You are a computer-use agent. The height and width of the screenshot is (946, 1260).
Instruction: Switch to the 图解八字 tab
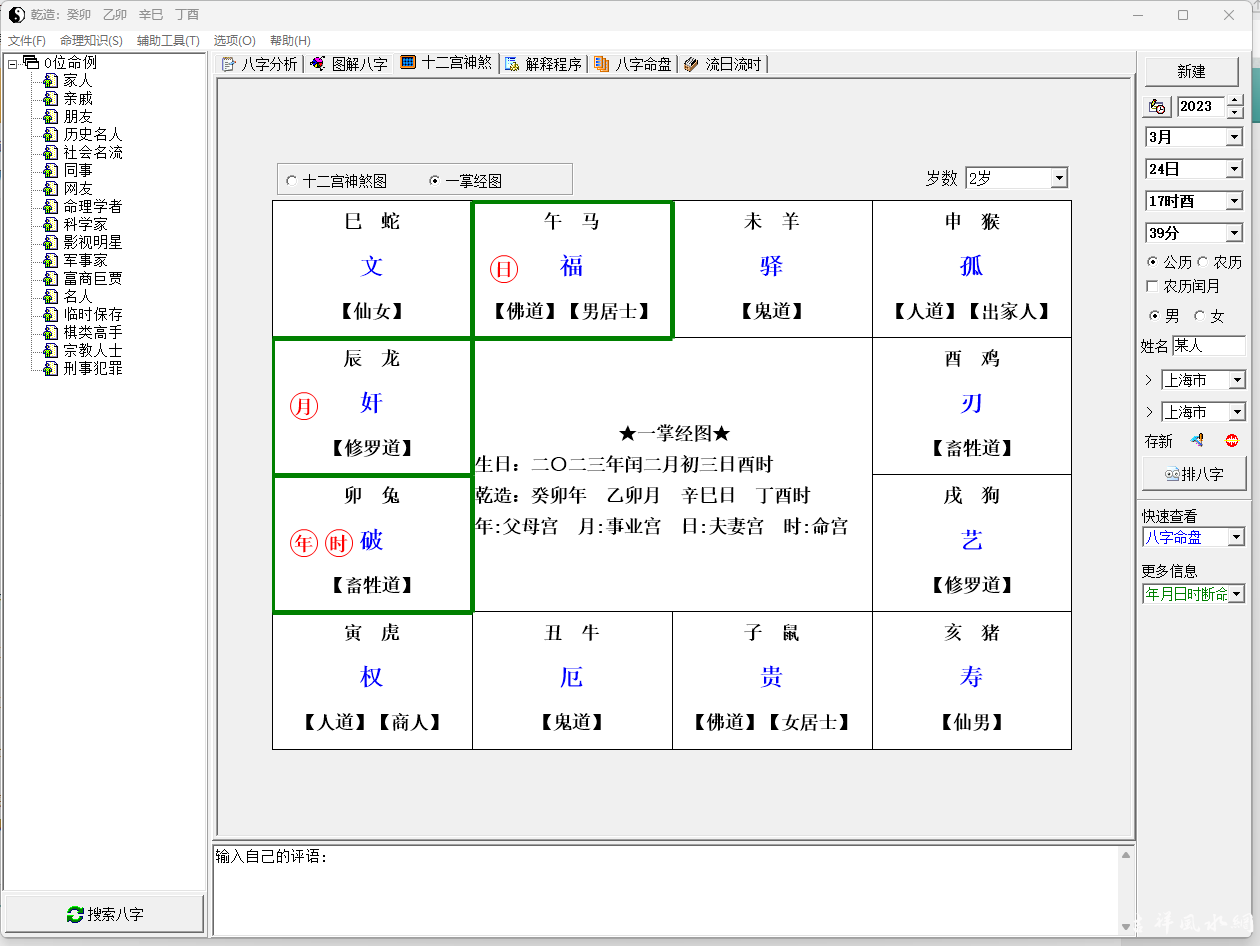point(350,64)
